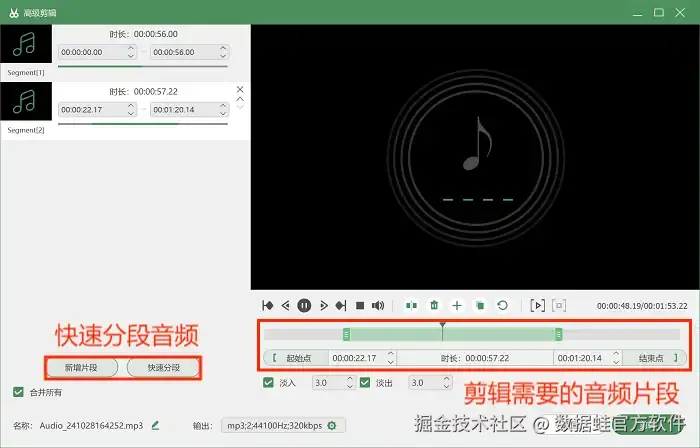Toggle the speaker volume icon
The width and height of the screenshot is (700, 448).
(378, 306)
